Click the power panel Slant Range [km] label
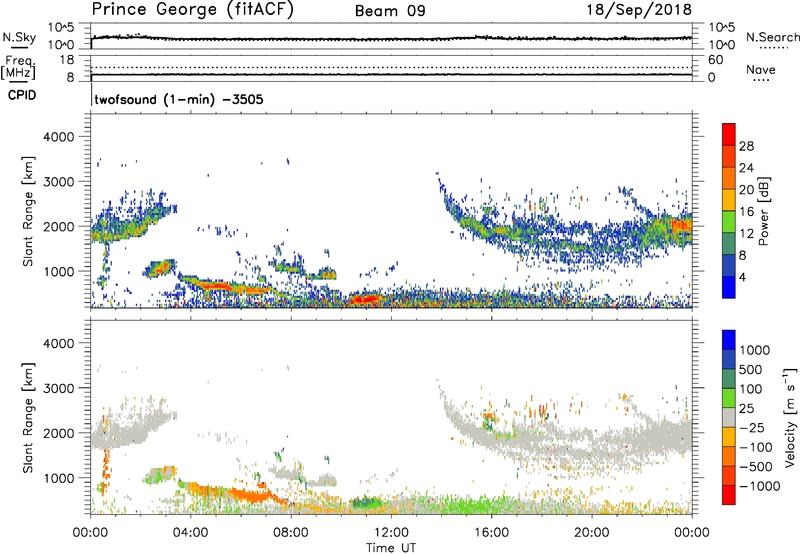 coord(28,211)
